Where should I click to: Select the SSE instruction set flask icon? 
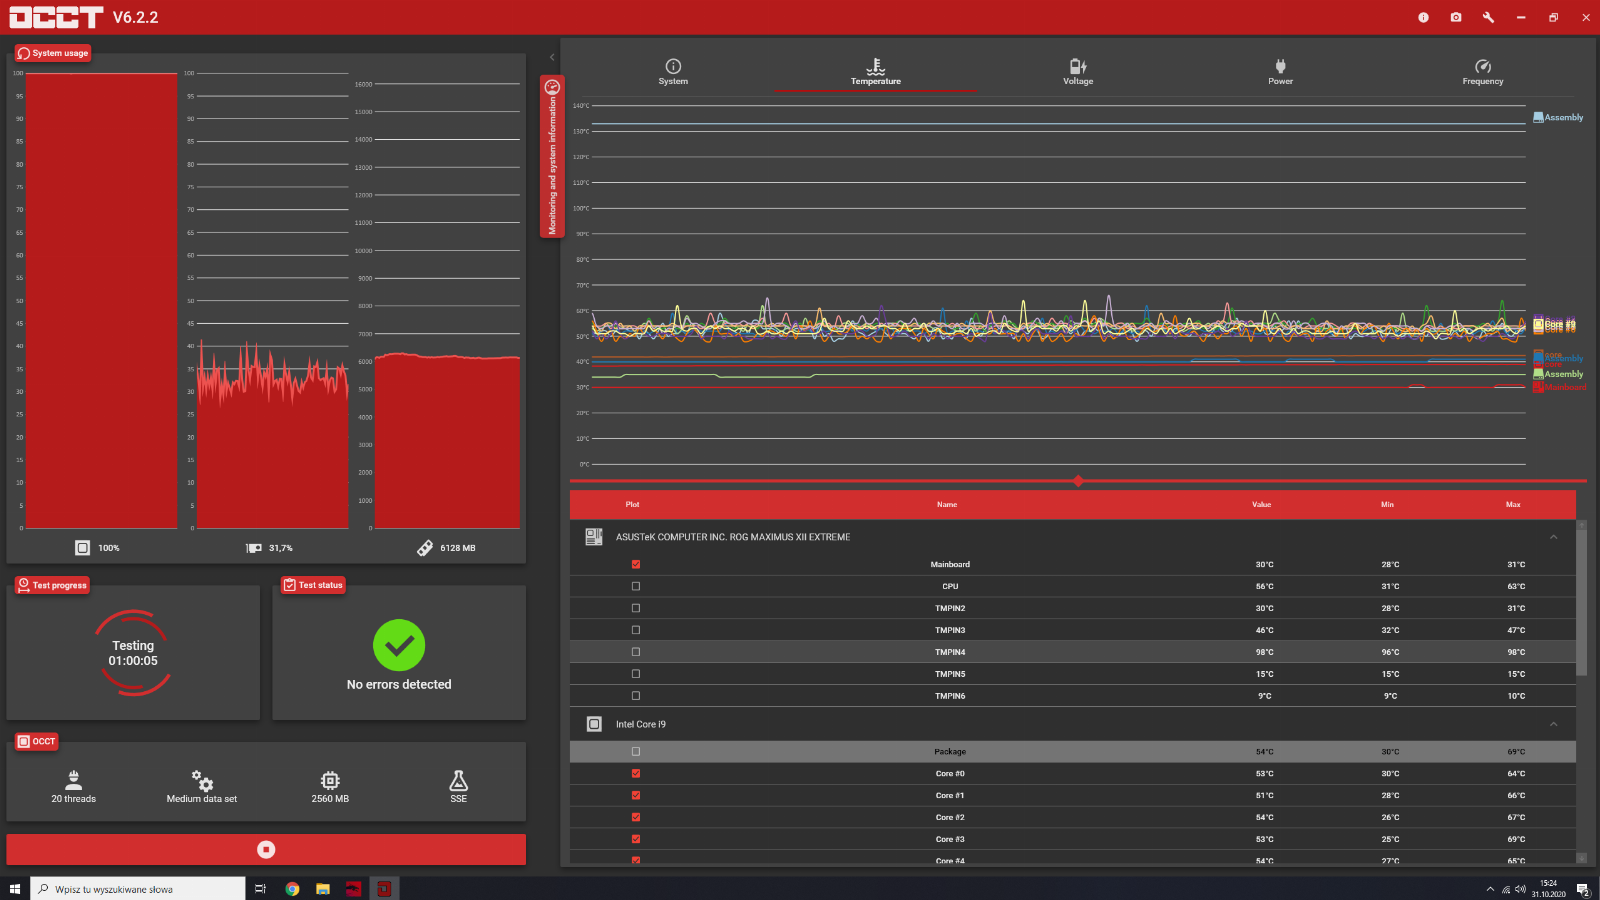point(459,780)
